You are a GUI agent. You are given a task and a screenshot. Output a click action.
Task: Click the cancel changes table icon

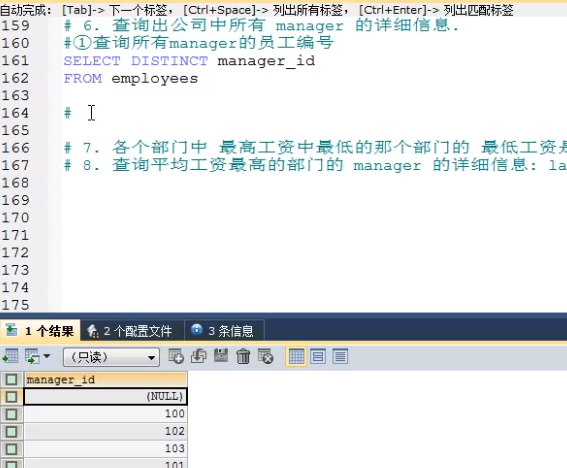point(266,356)
